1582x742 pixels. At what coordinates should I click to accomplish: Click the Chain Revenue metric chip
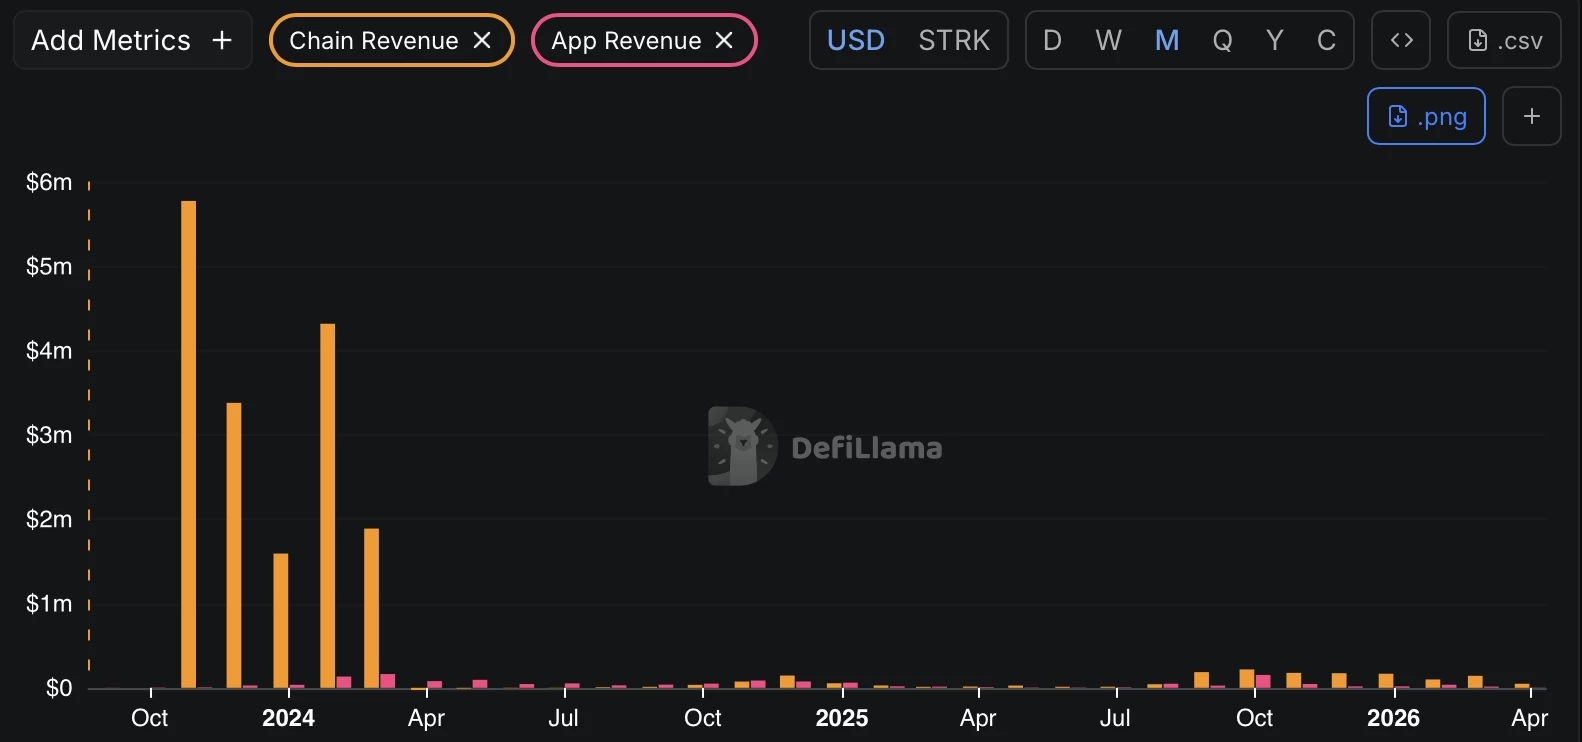coord(373,40)
